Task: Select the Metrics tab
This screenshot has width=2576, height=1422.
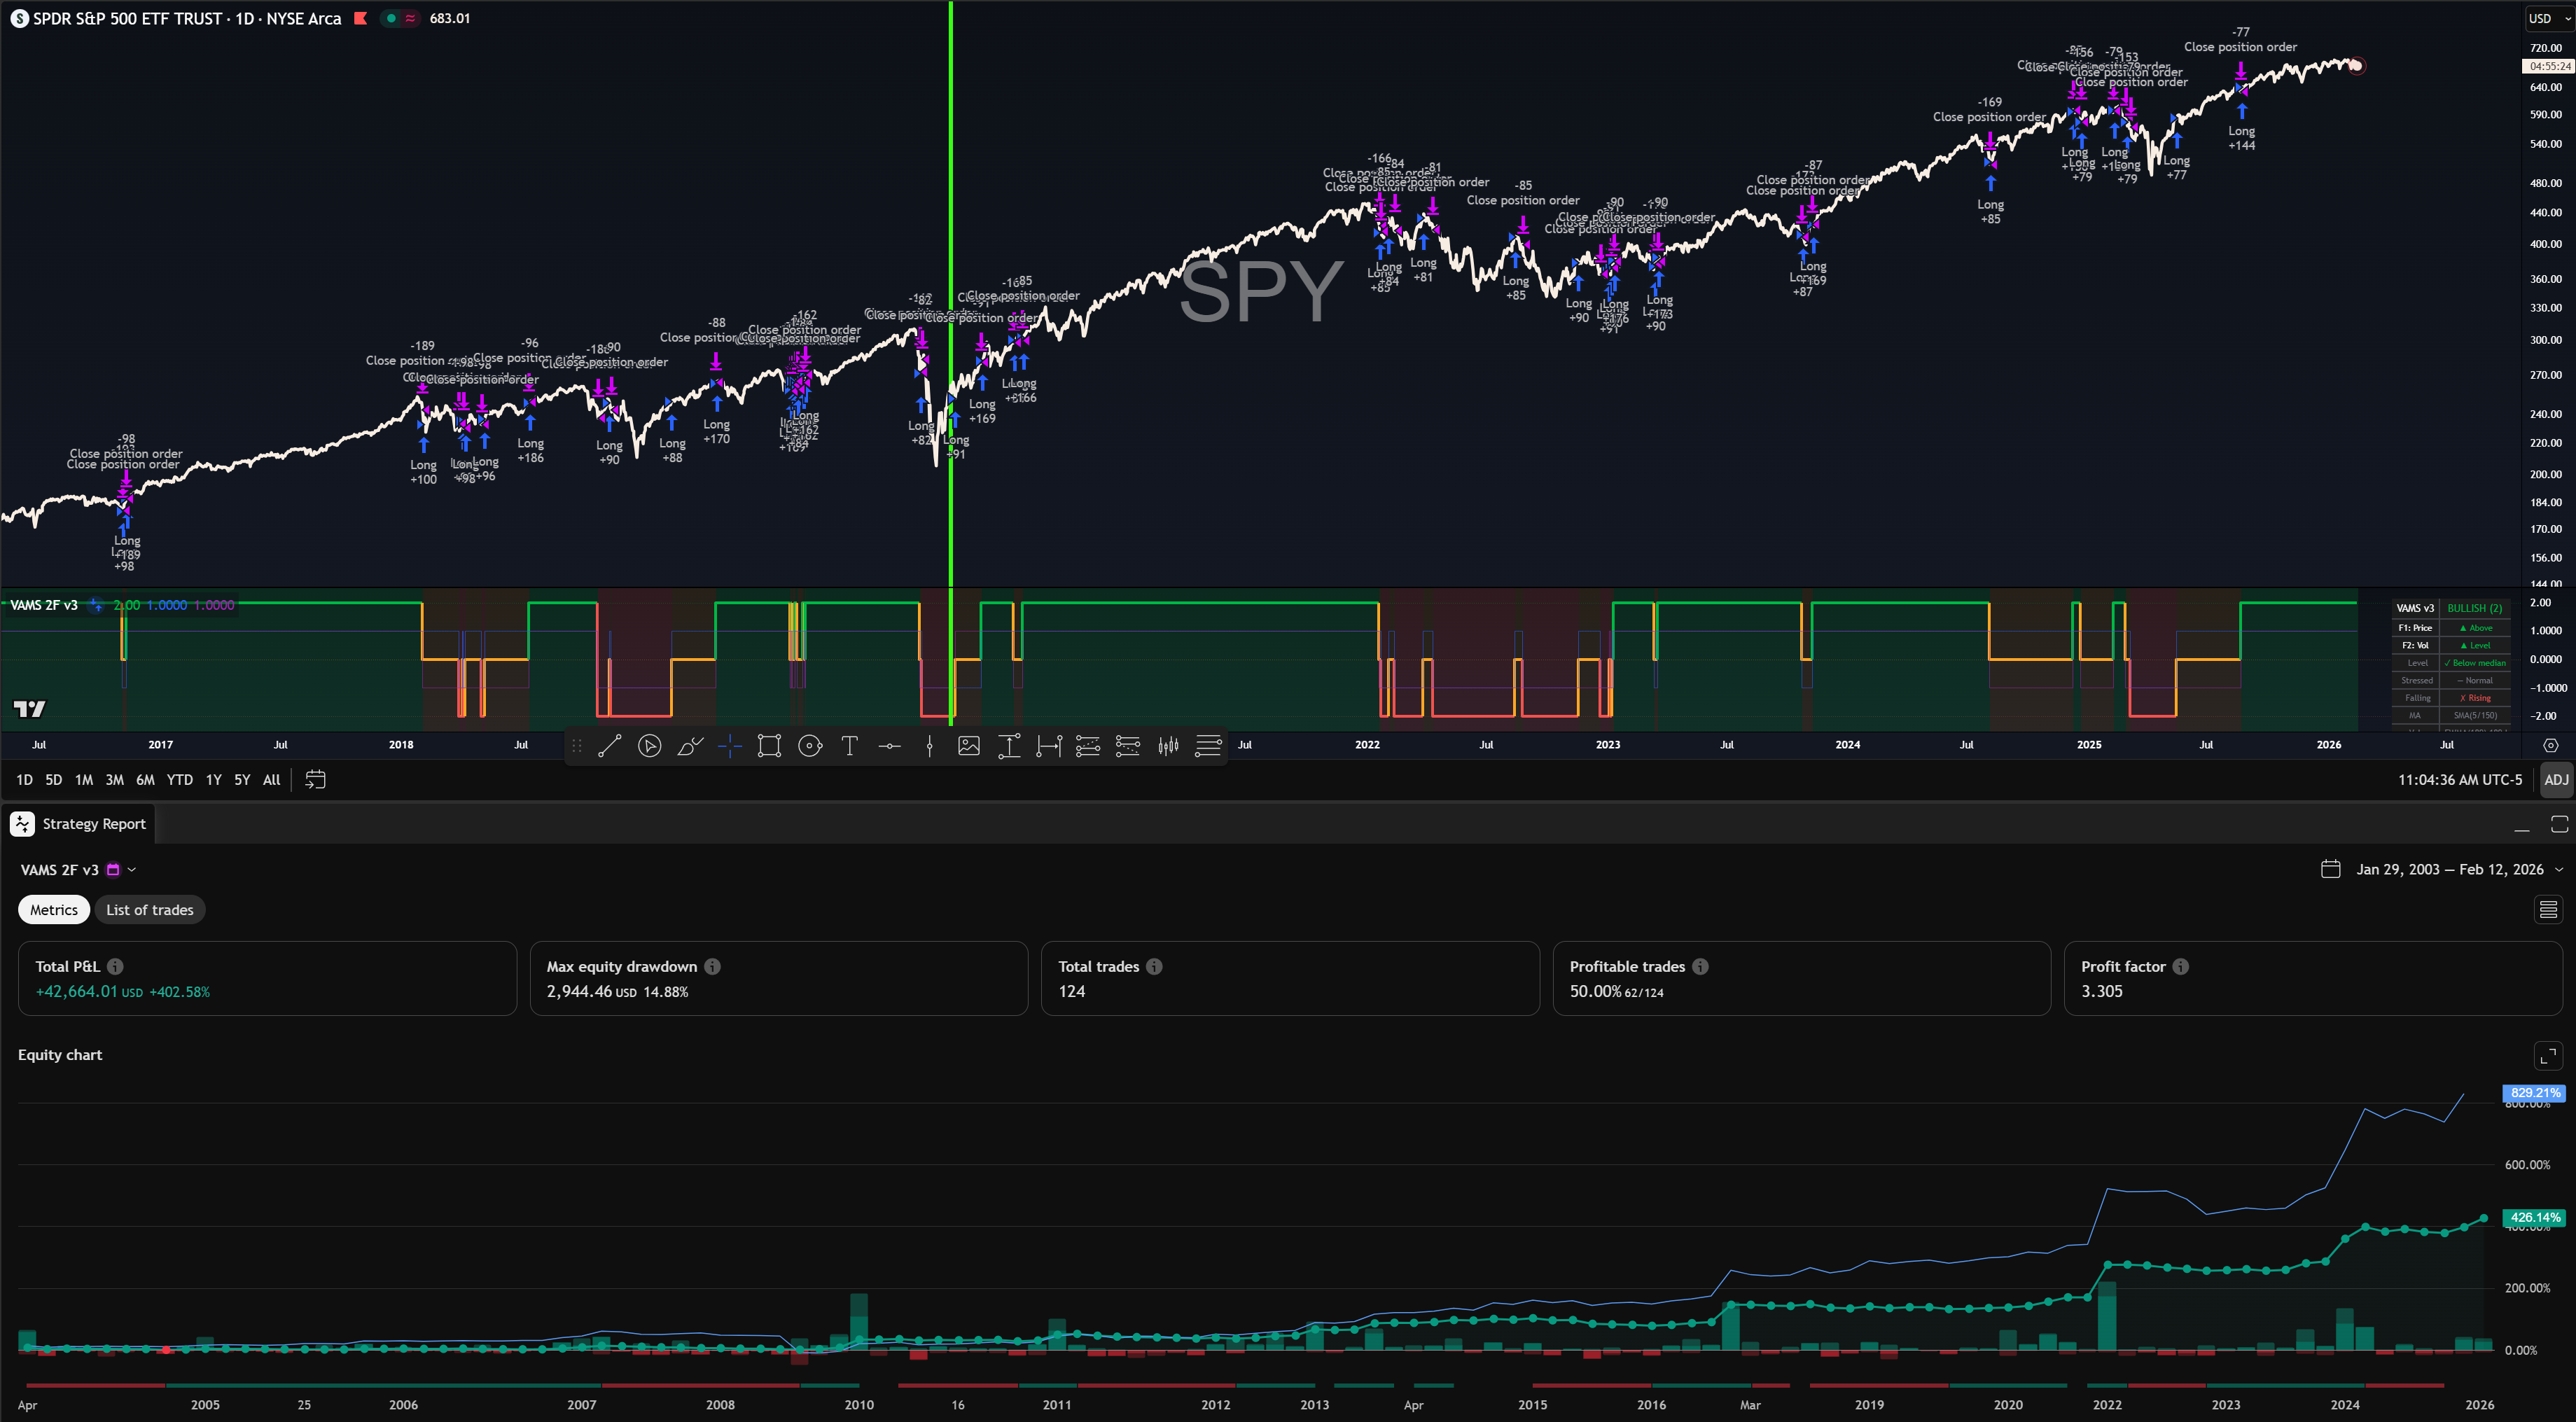Action: (54, 910)
